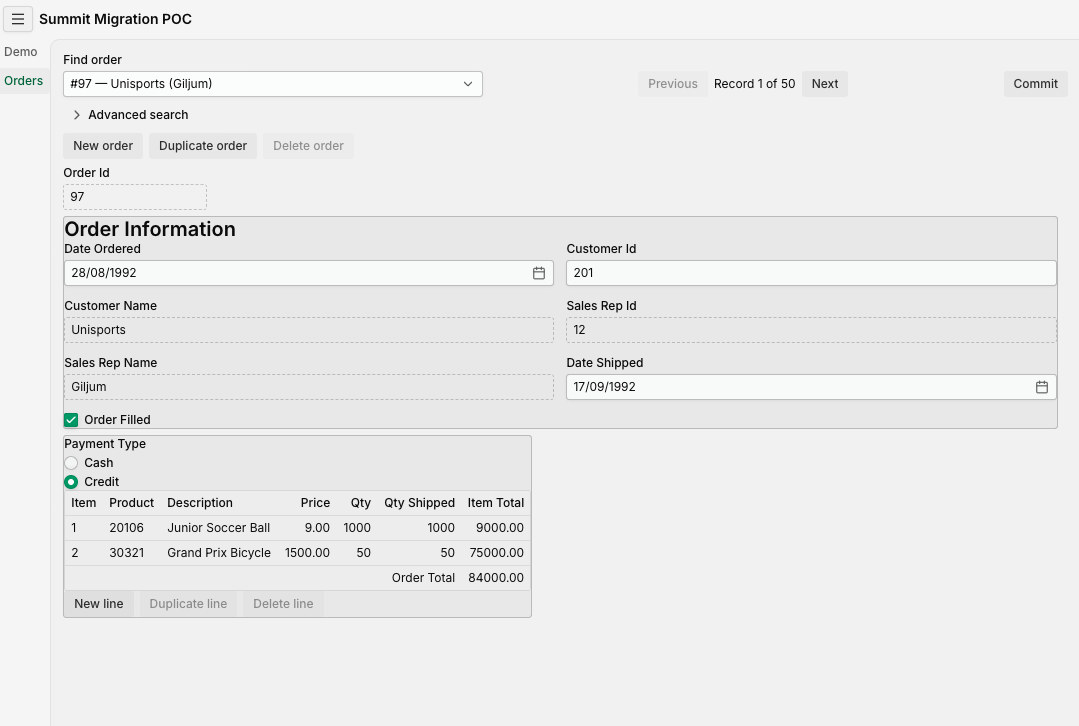Click the Customer Name field
The height and width of the screenshot is (726, 1079).
pos(308,330)
